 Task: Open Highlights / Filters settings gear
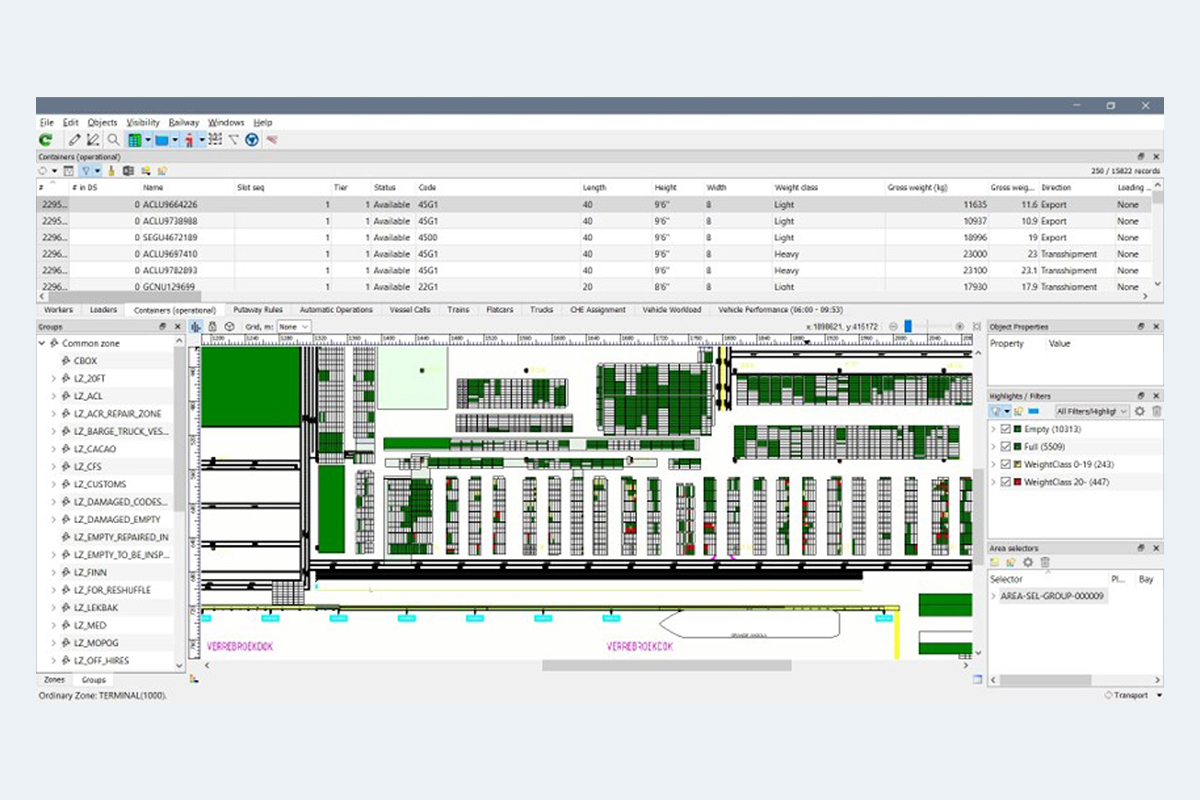point(1139,411)
